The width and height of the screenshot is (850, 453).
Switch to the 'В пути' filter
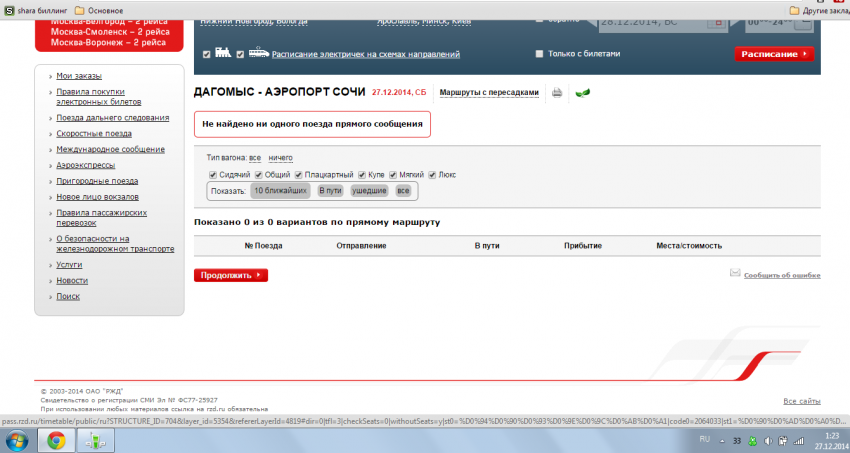point(330,190)
